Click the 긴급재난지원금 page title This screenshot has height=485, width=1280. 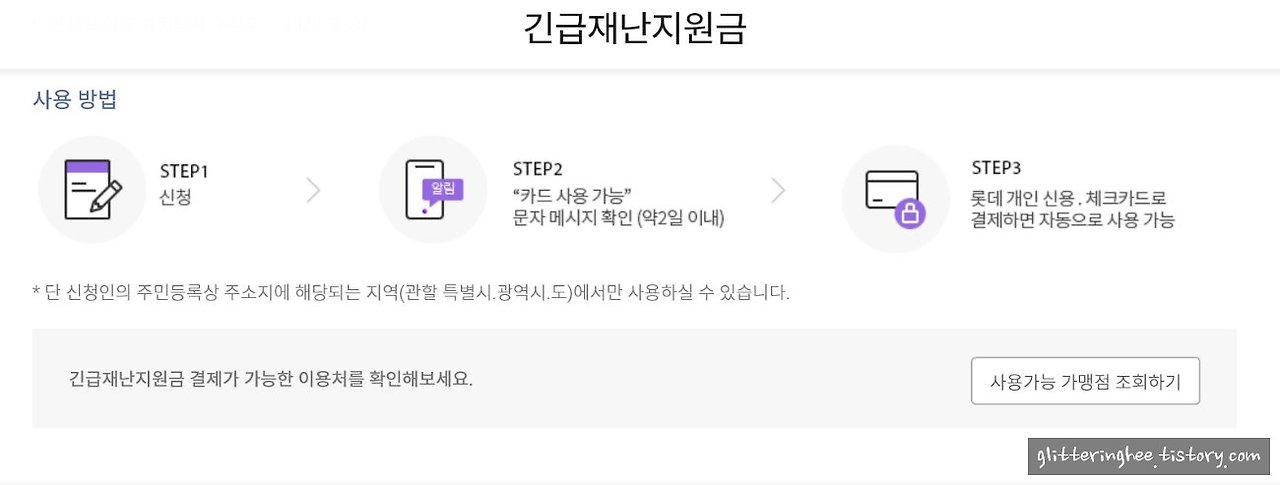click(635, 29)
